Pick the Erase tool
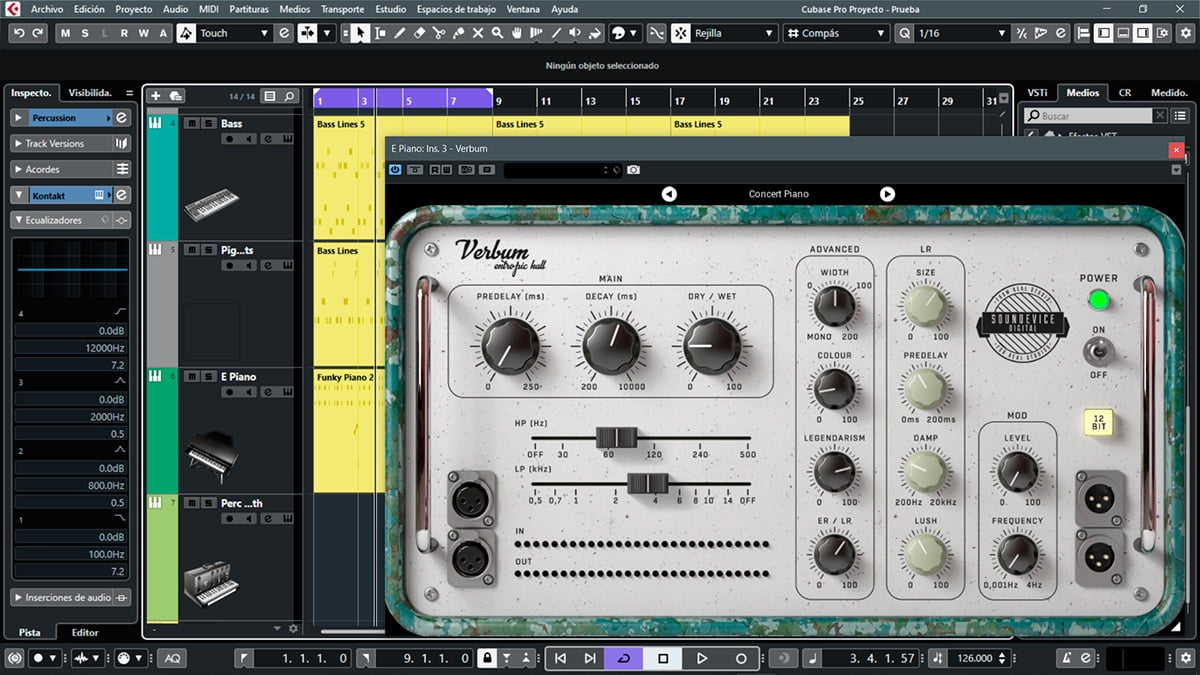This screenshot has height=675, width=1200. tap(419, 33)
